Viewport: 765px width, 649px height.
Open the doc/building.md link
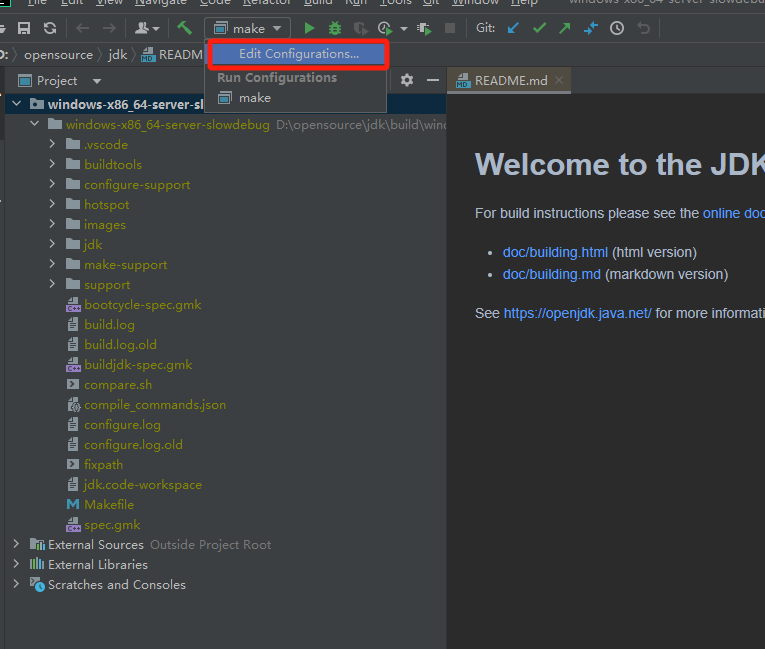(551, 274)
